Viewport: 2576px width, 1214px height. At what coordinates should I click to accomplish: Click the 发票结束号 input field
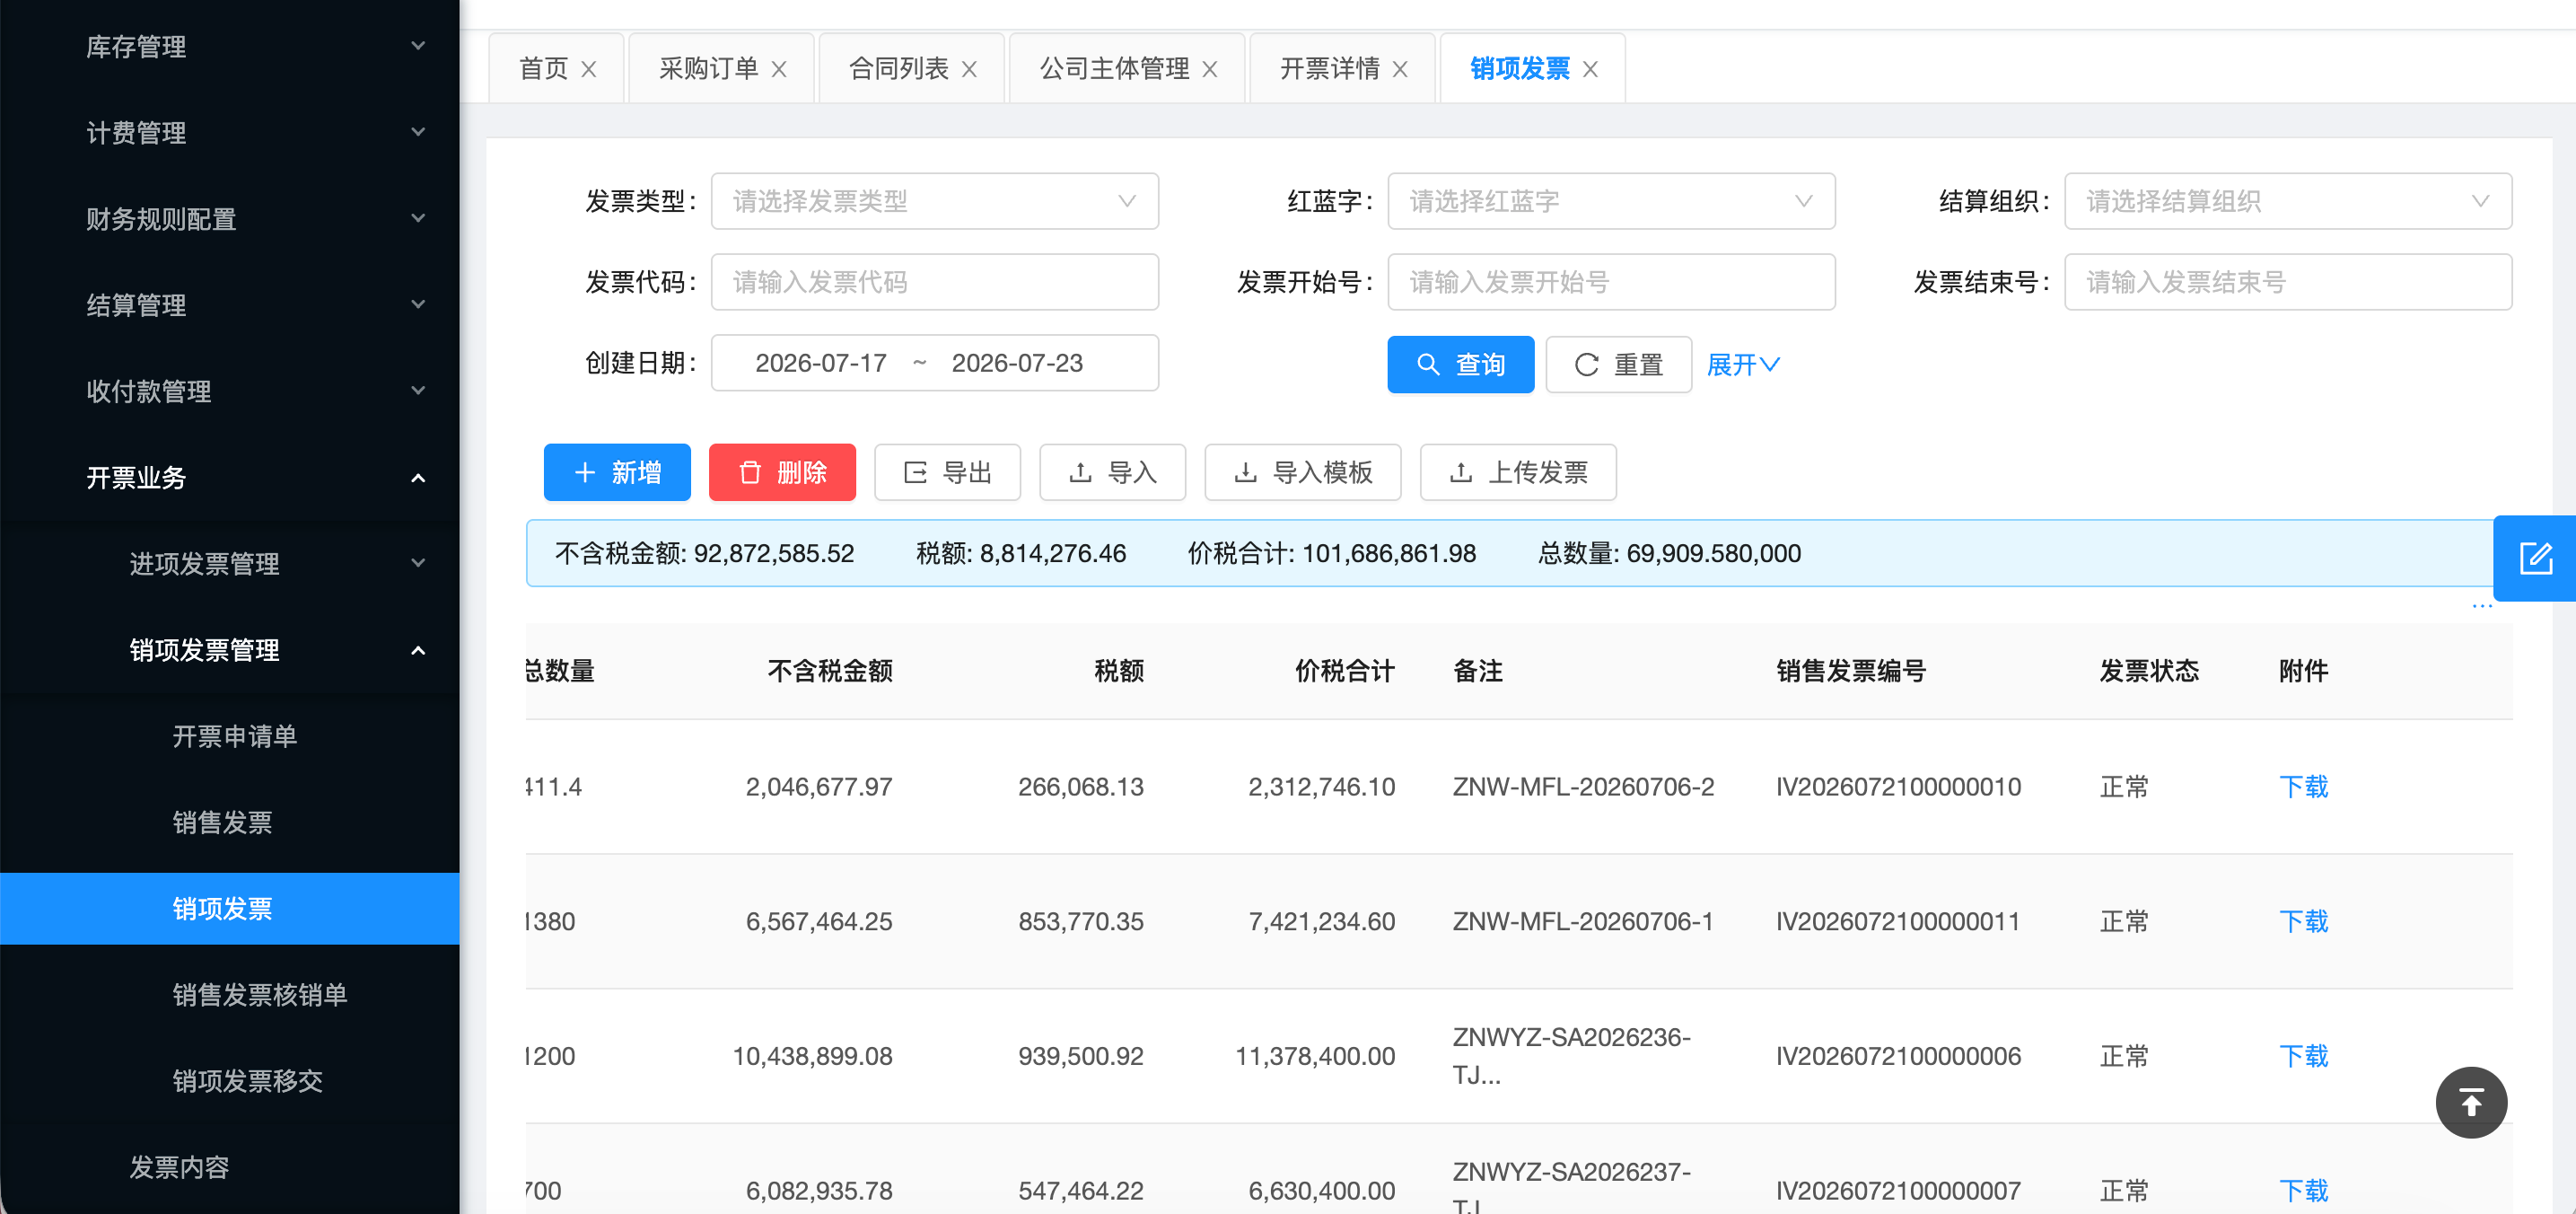(x=2288, y=282)
